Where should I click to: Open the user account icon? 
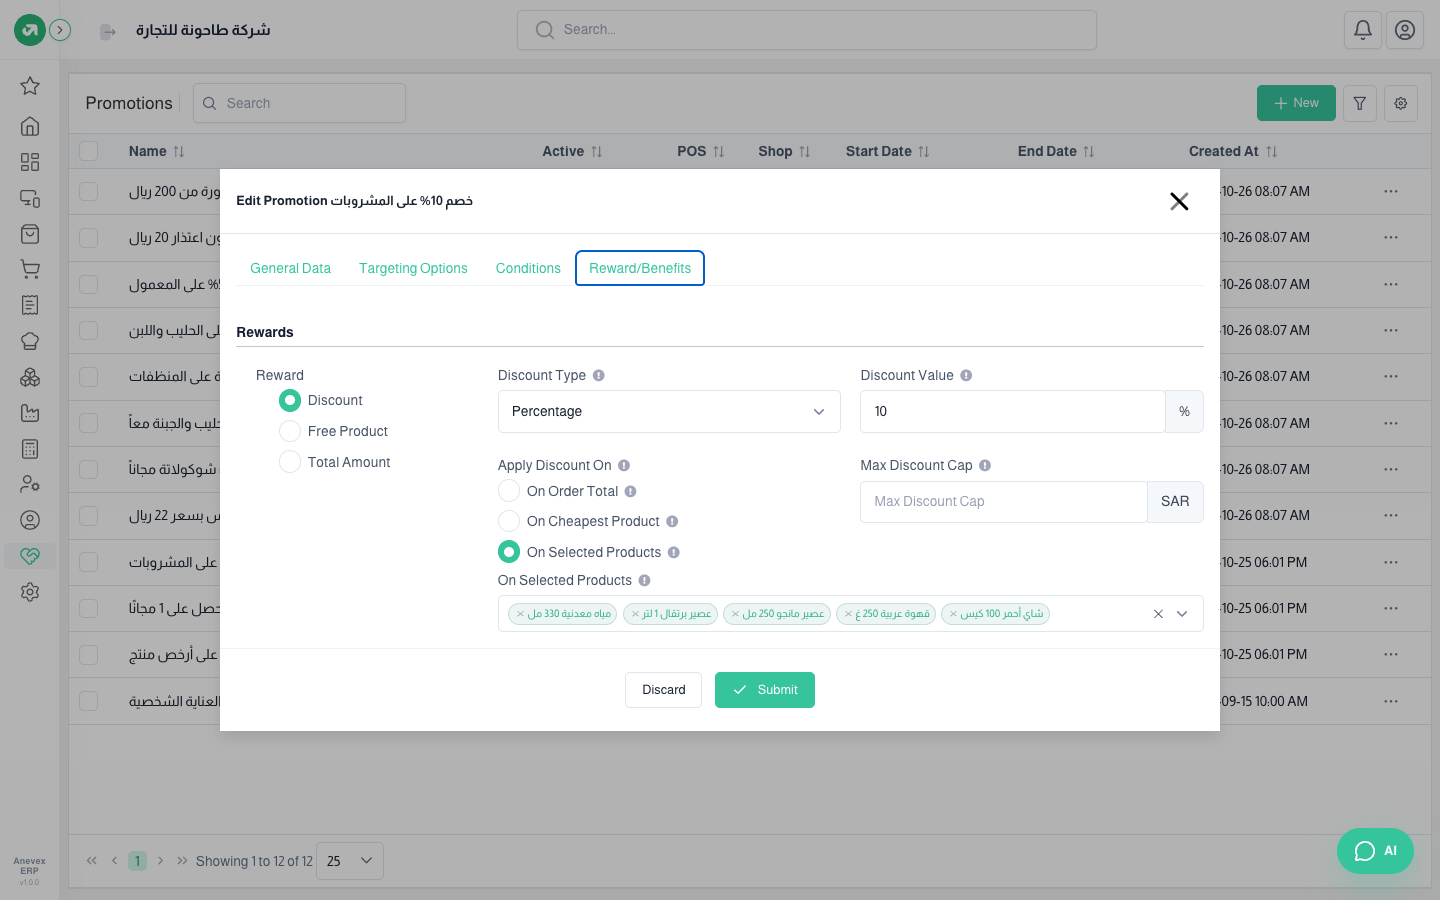pyautogui.click(x=1405, y=30)
